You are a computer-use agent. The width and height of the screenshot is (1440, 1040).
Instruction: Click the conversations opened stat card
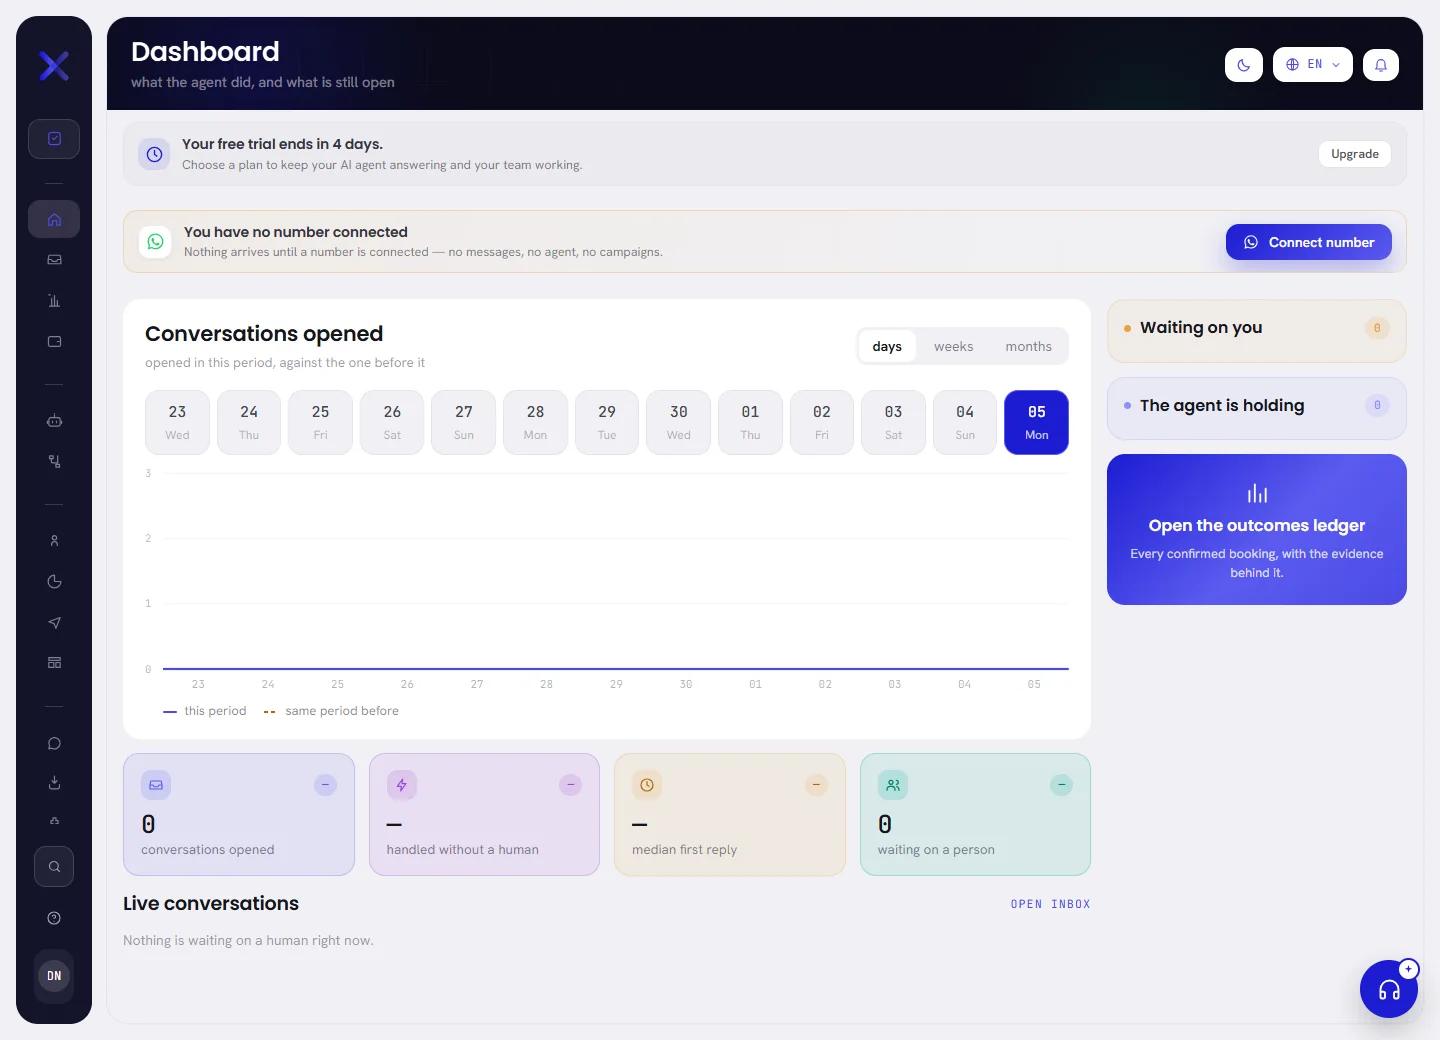click(239, 815)
